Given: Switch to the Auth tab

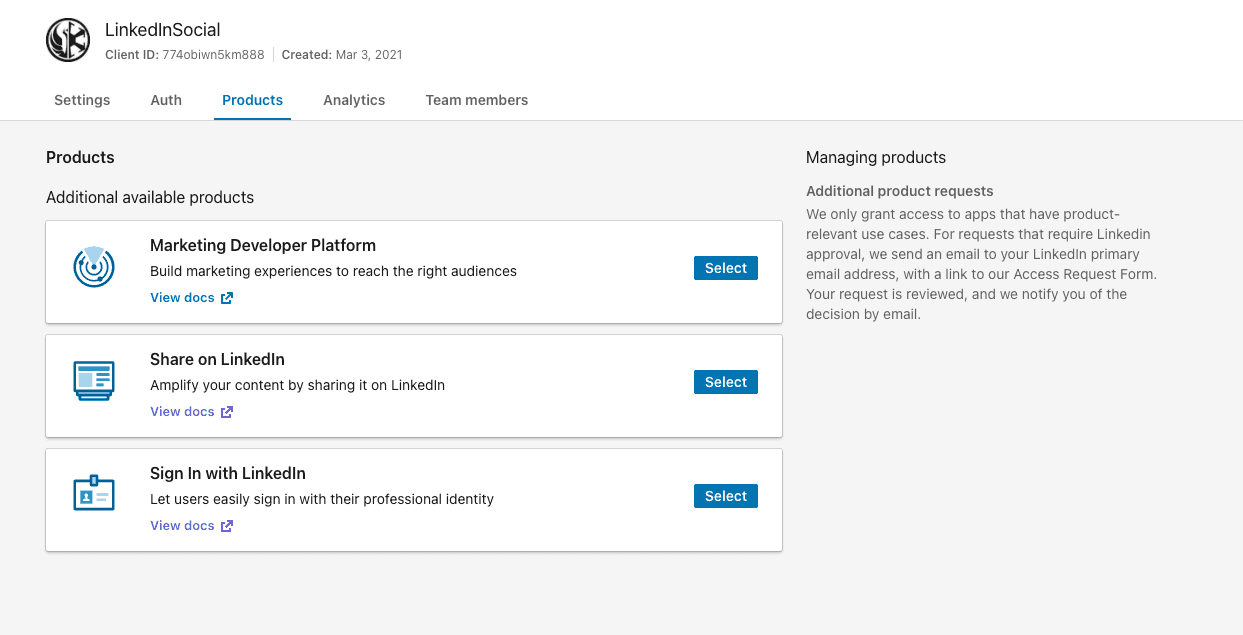Looking at the screenshot, I should (166, 100).
